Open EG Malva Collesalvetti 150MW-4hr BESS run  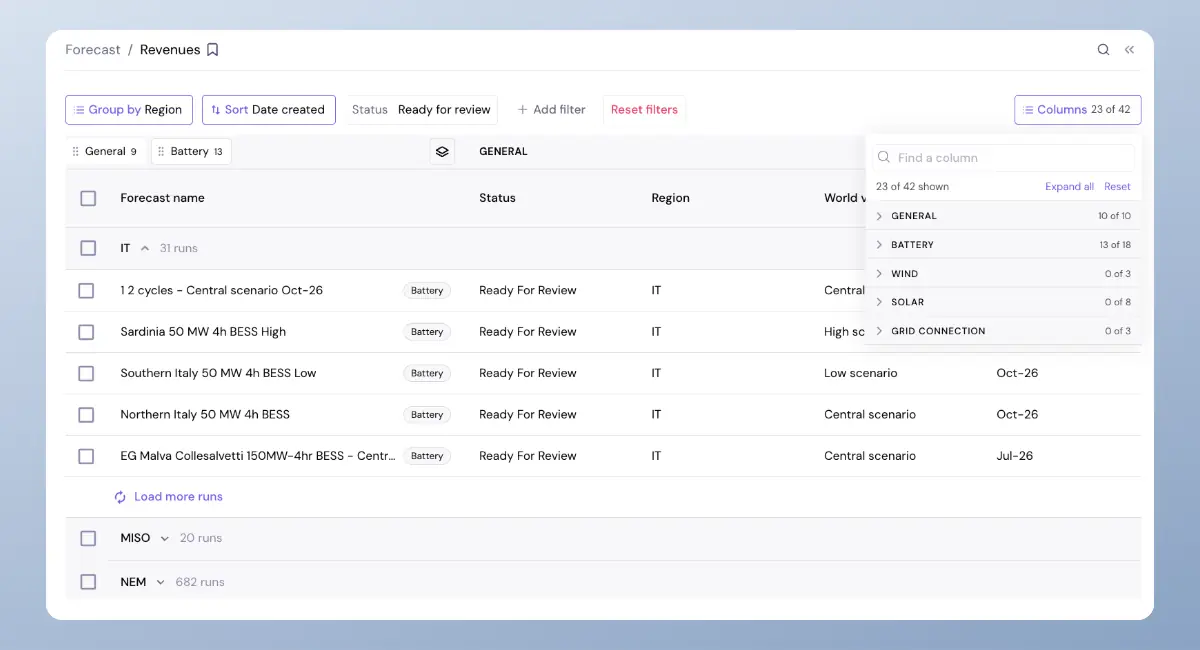258,456
